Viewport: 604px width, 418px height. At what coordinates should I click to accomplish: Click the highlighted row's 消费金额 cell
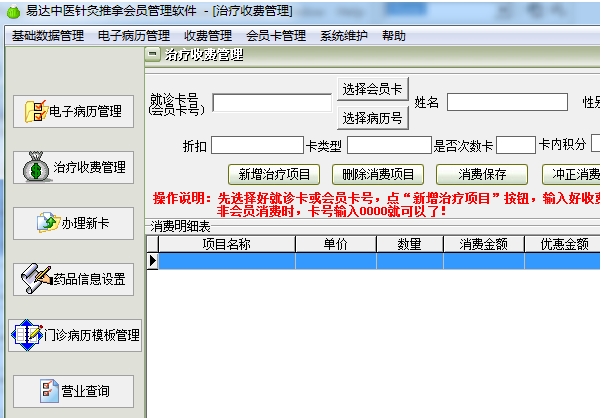click(x=484, y=261)
